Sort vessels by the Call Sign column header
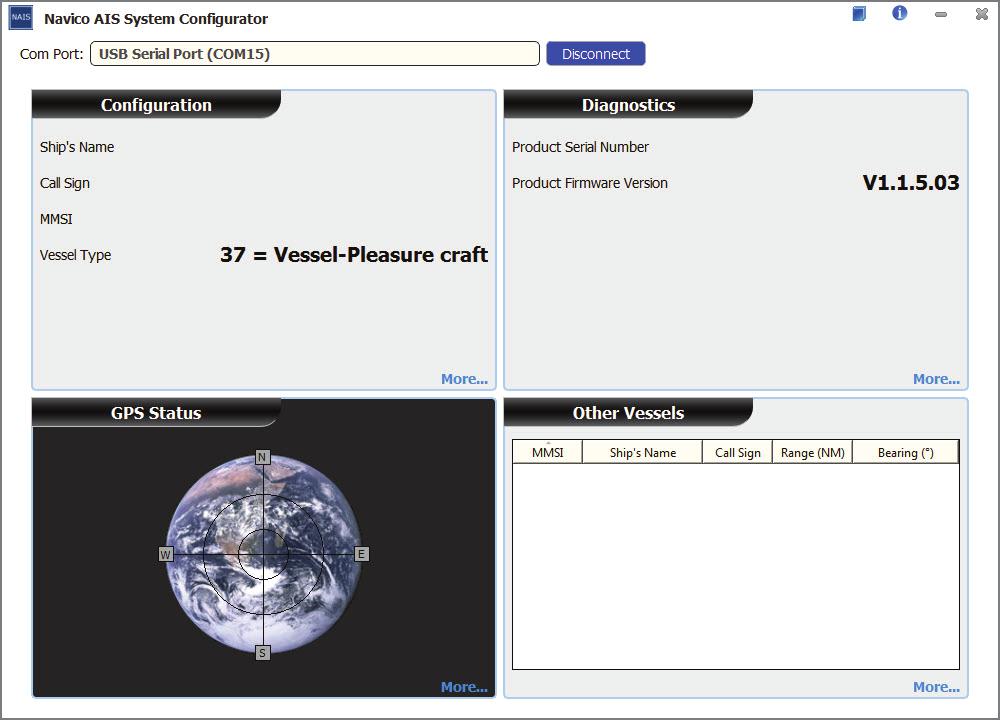 737,452
